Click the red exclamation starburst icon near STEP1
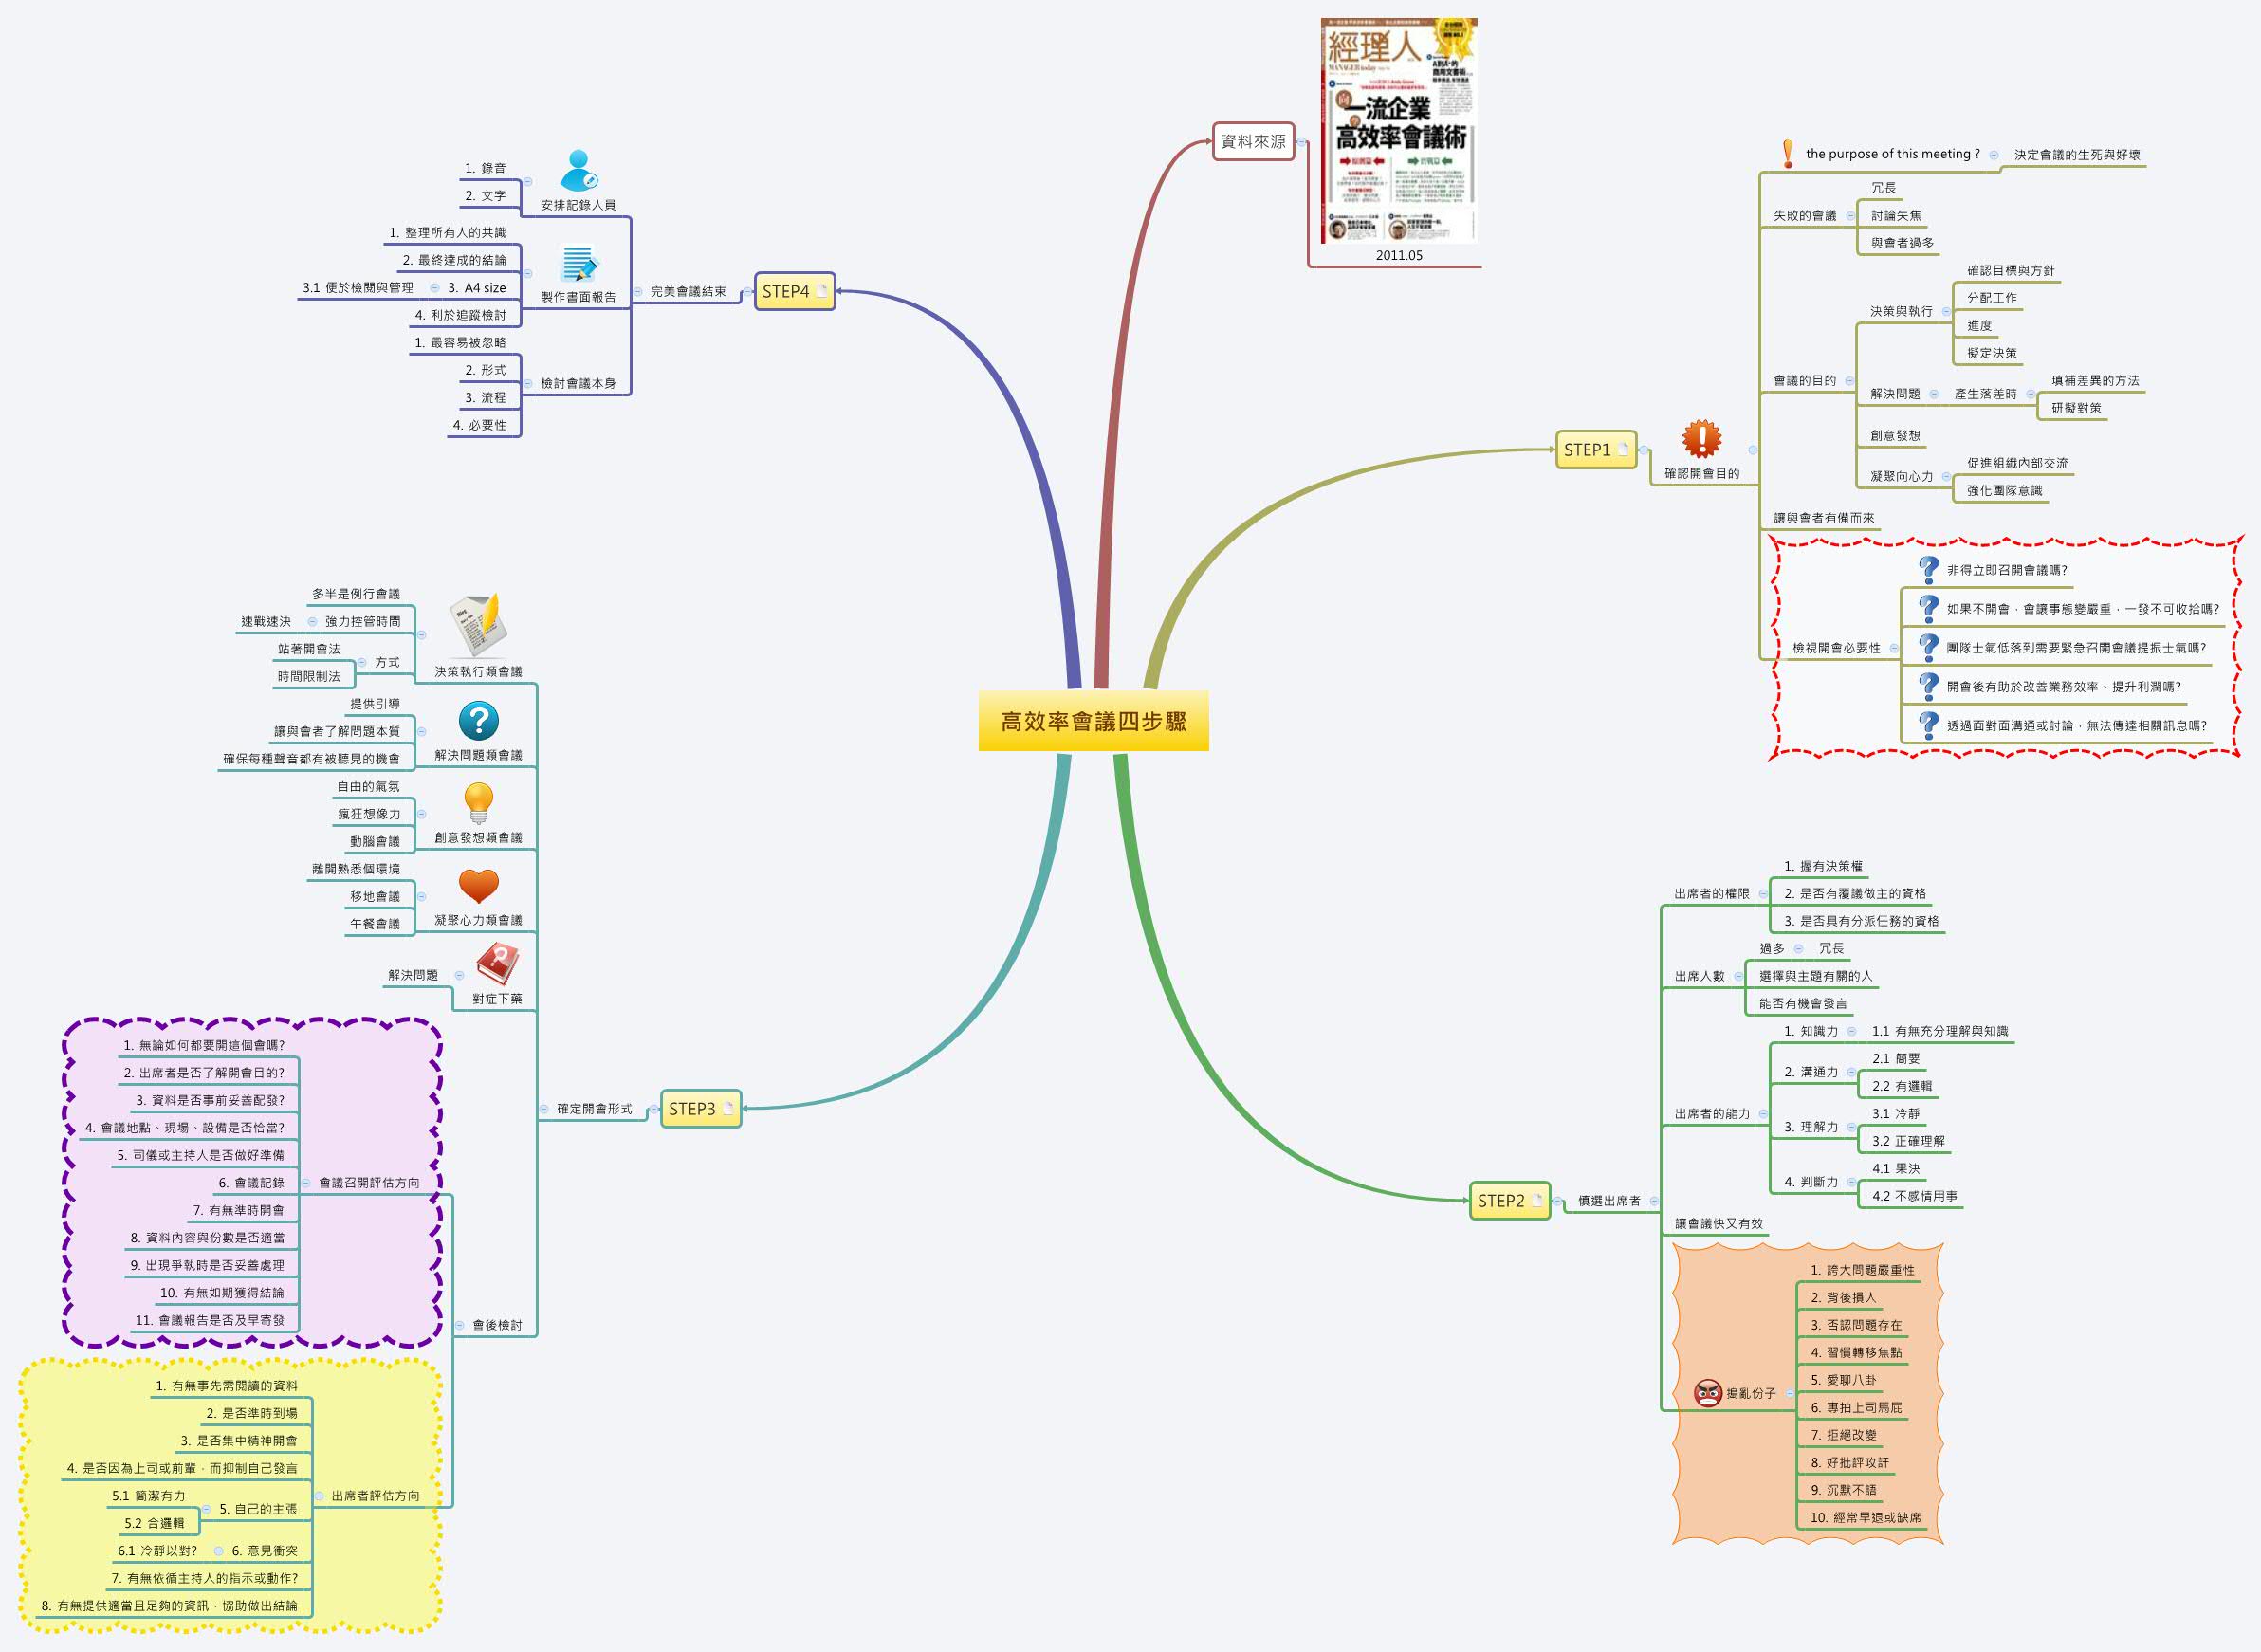Image resolution: width=2261 pixels, height=1652 pixels. (x=1701, y=439)
